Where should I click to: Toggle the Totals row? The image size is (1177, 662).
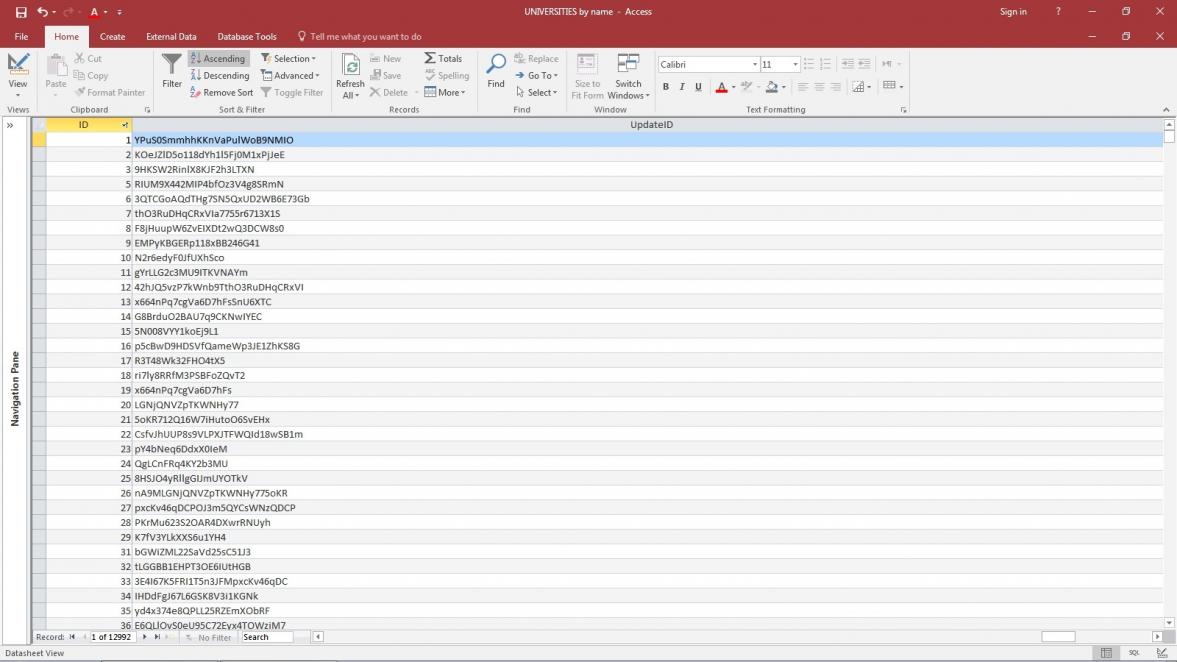443,59
